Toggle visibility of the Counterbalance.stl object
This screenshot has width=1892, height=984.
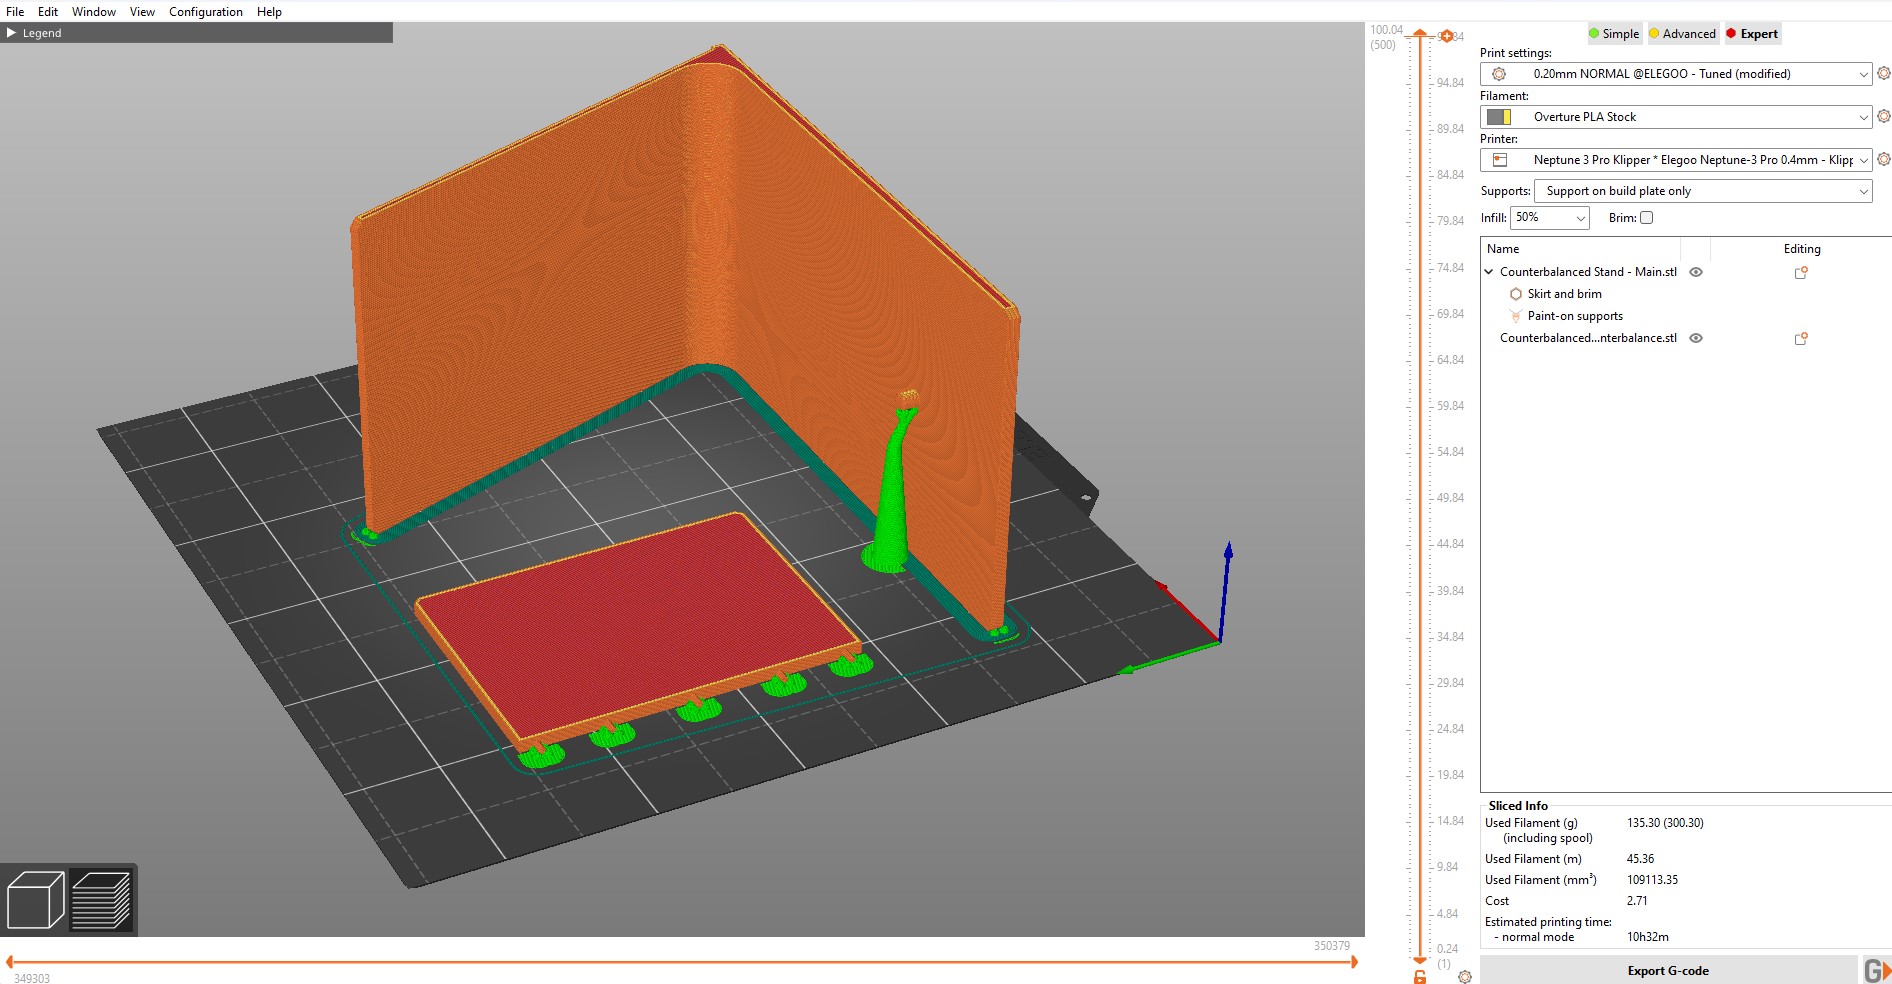pyautogui.click(x=1696, y=338)
